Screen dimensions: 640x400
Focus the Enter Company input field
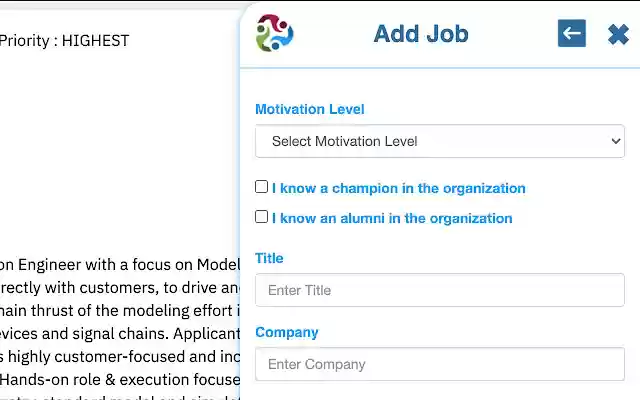[440, 364]
